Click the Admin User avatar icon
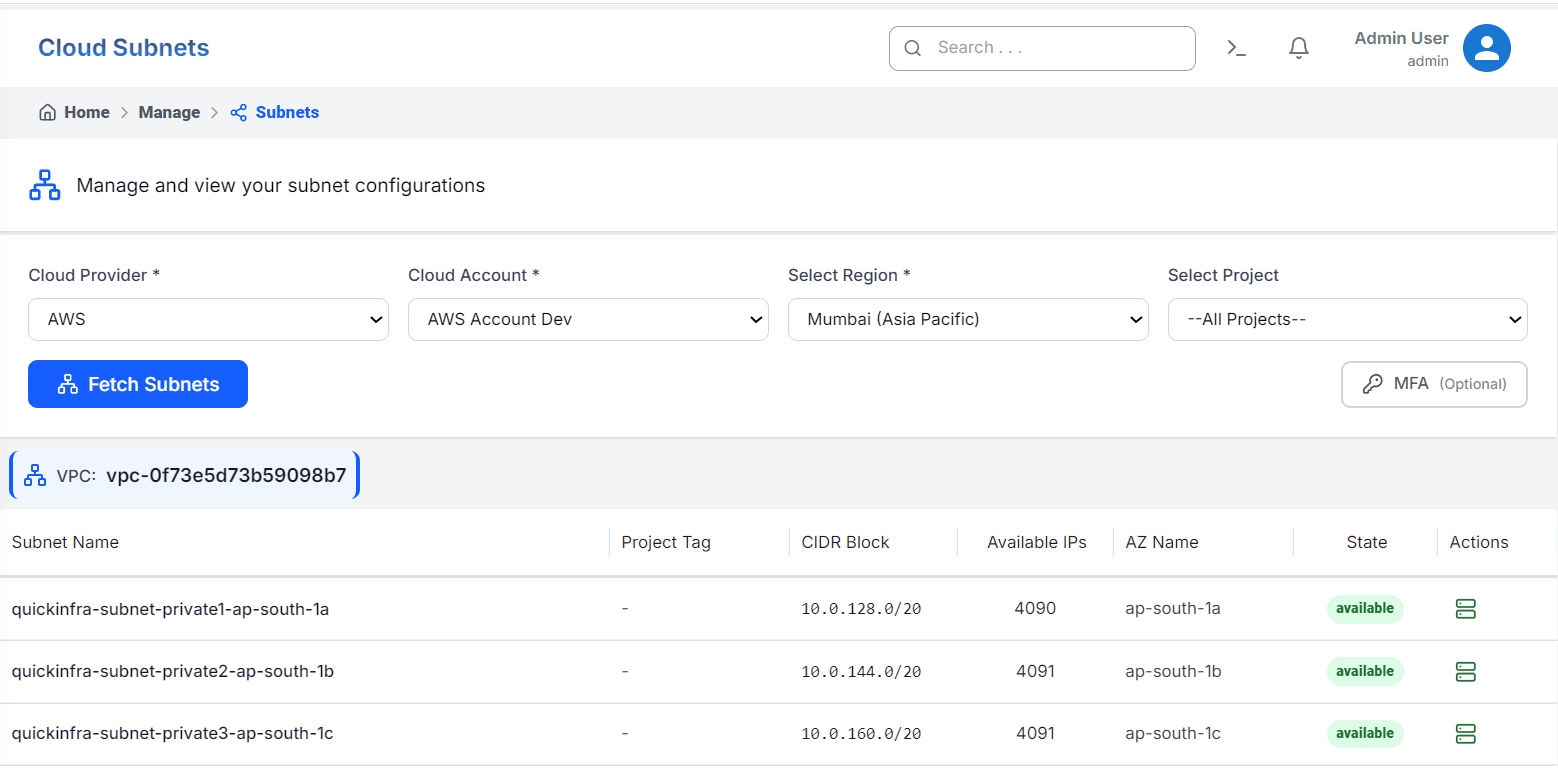 (x=1487, y=47)
